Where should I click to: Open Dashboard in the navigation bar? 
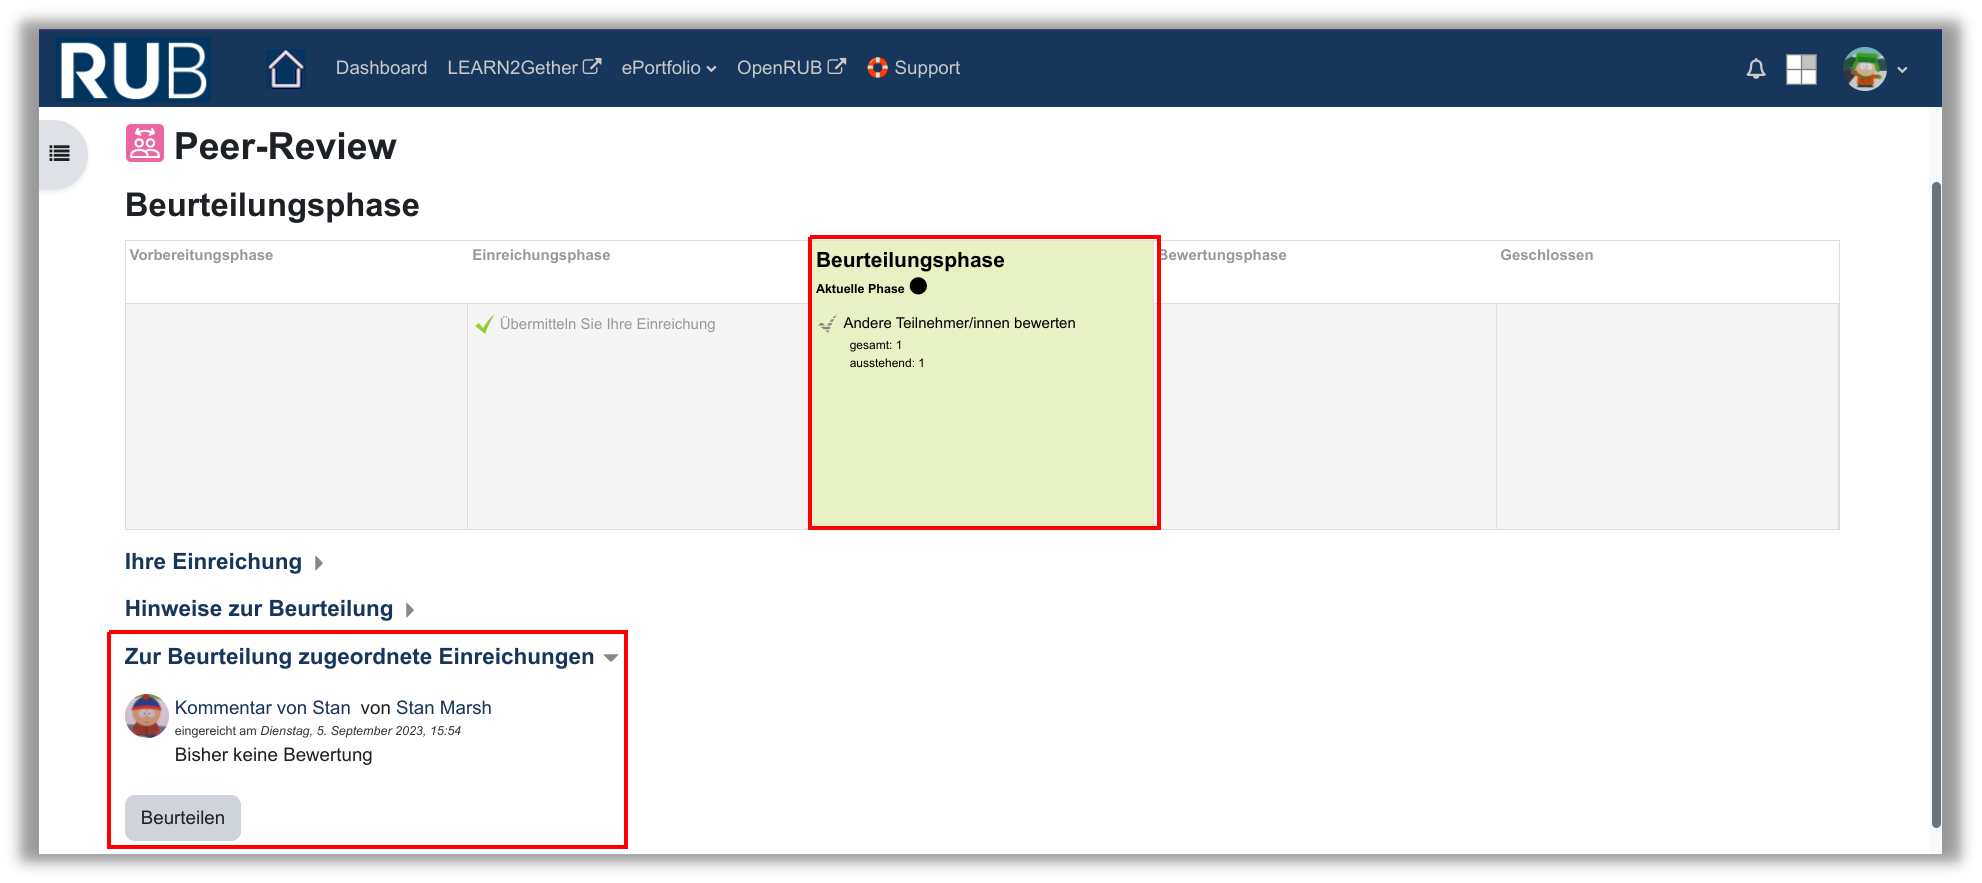pyautogui.click(x=381, y=68)
